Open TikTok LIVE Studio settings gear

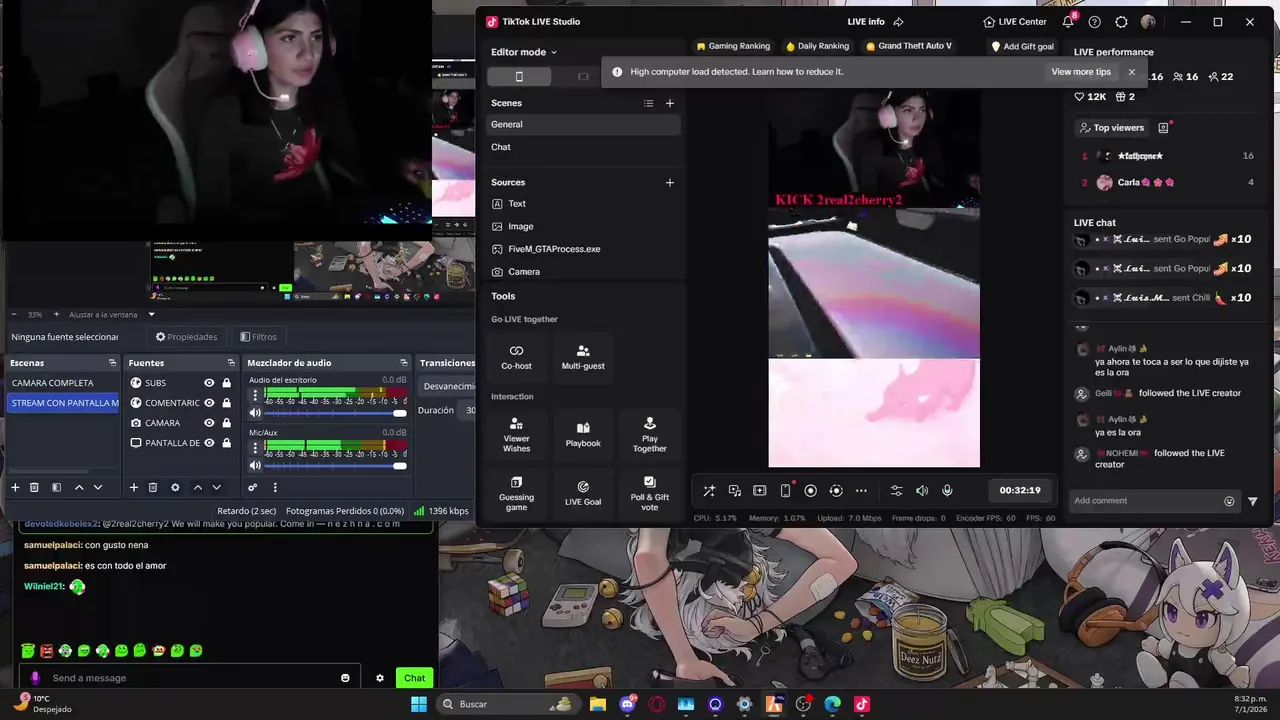pyautogui.click(x=1121, y=22)
